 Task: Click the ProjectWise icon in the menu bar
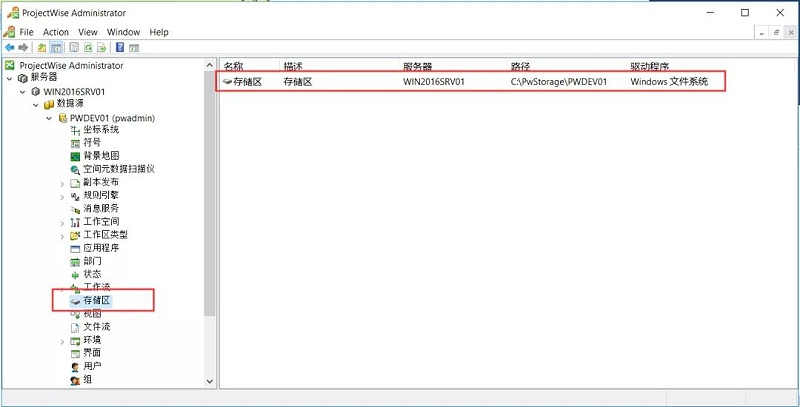coord(9,32)
